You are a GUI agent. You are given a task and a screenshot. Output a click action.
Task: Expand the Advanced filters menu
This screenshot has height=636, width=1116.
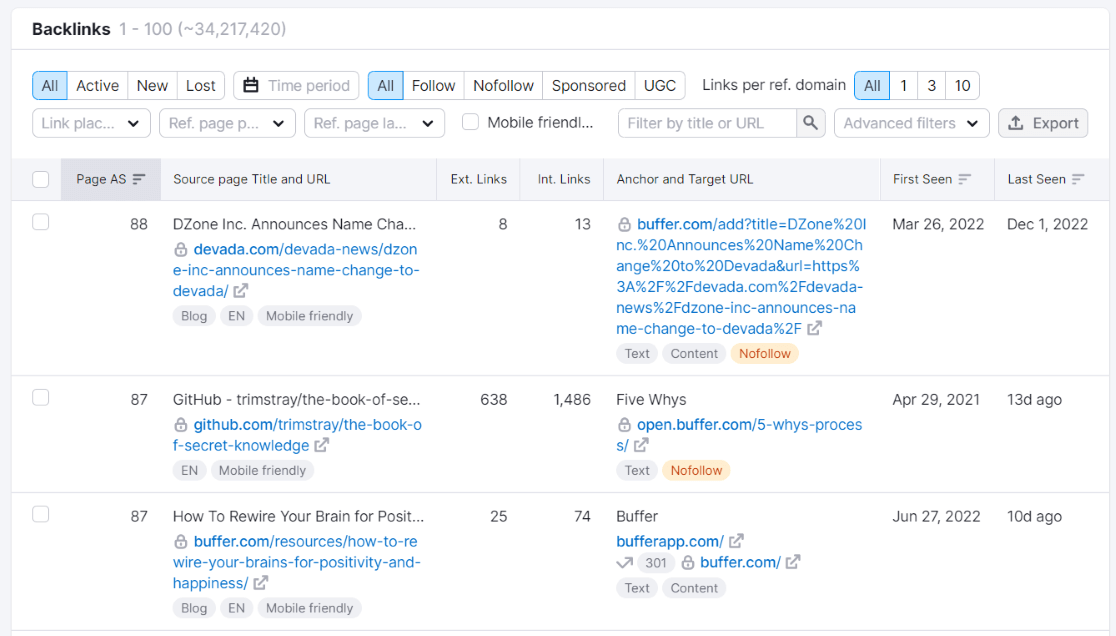pos(911,122)
